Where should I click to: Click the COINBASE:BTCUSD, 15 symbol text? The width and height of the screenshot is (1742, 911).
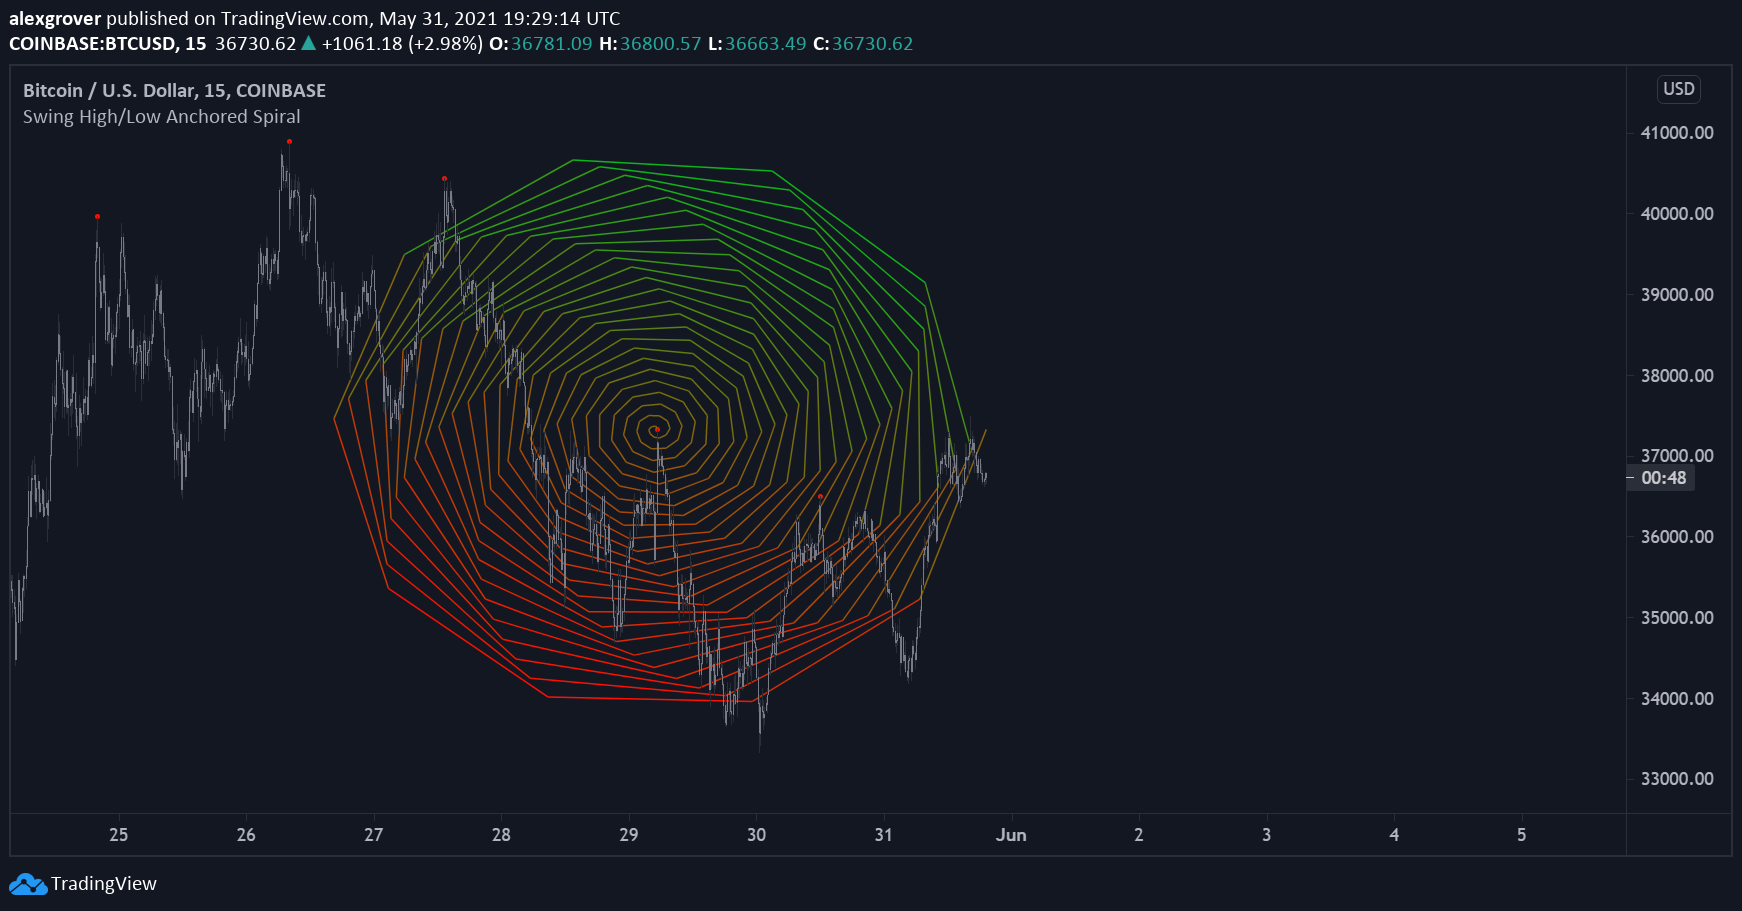click(x=108, y=44)
